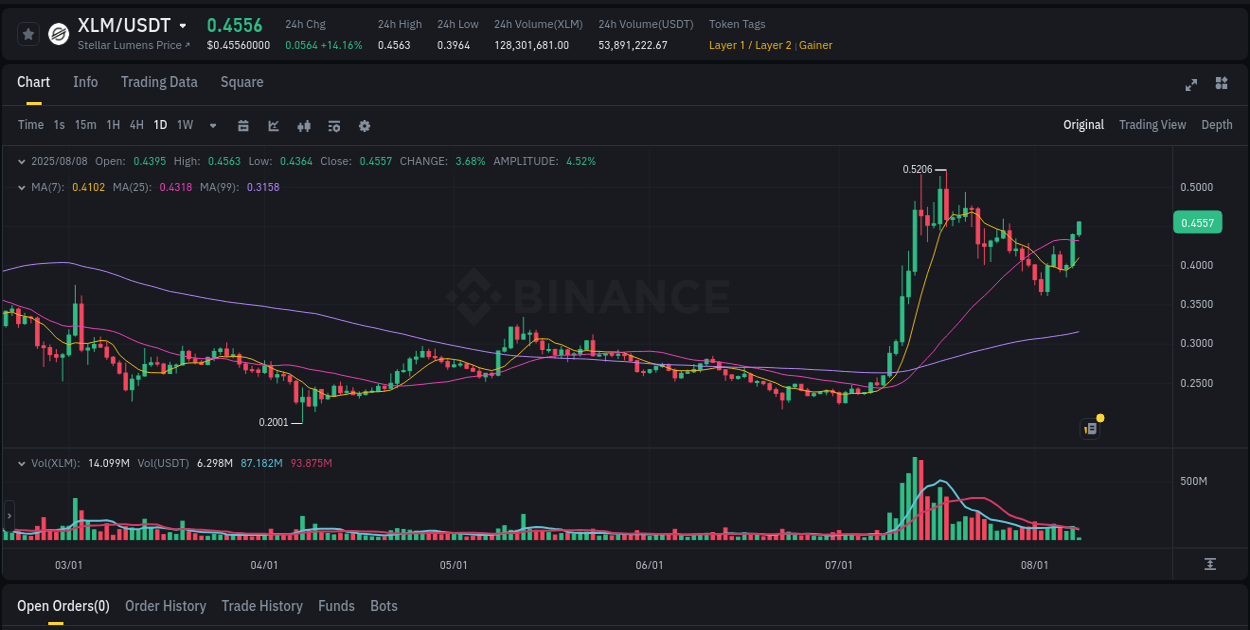Select the line chart type icon
Viewport: 1250px width, 630px height.
click(x=273, y=125)
